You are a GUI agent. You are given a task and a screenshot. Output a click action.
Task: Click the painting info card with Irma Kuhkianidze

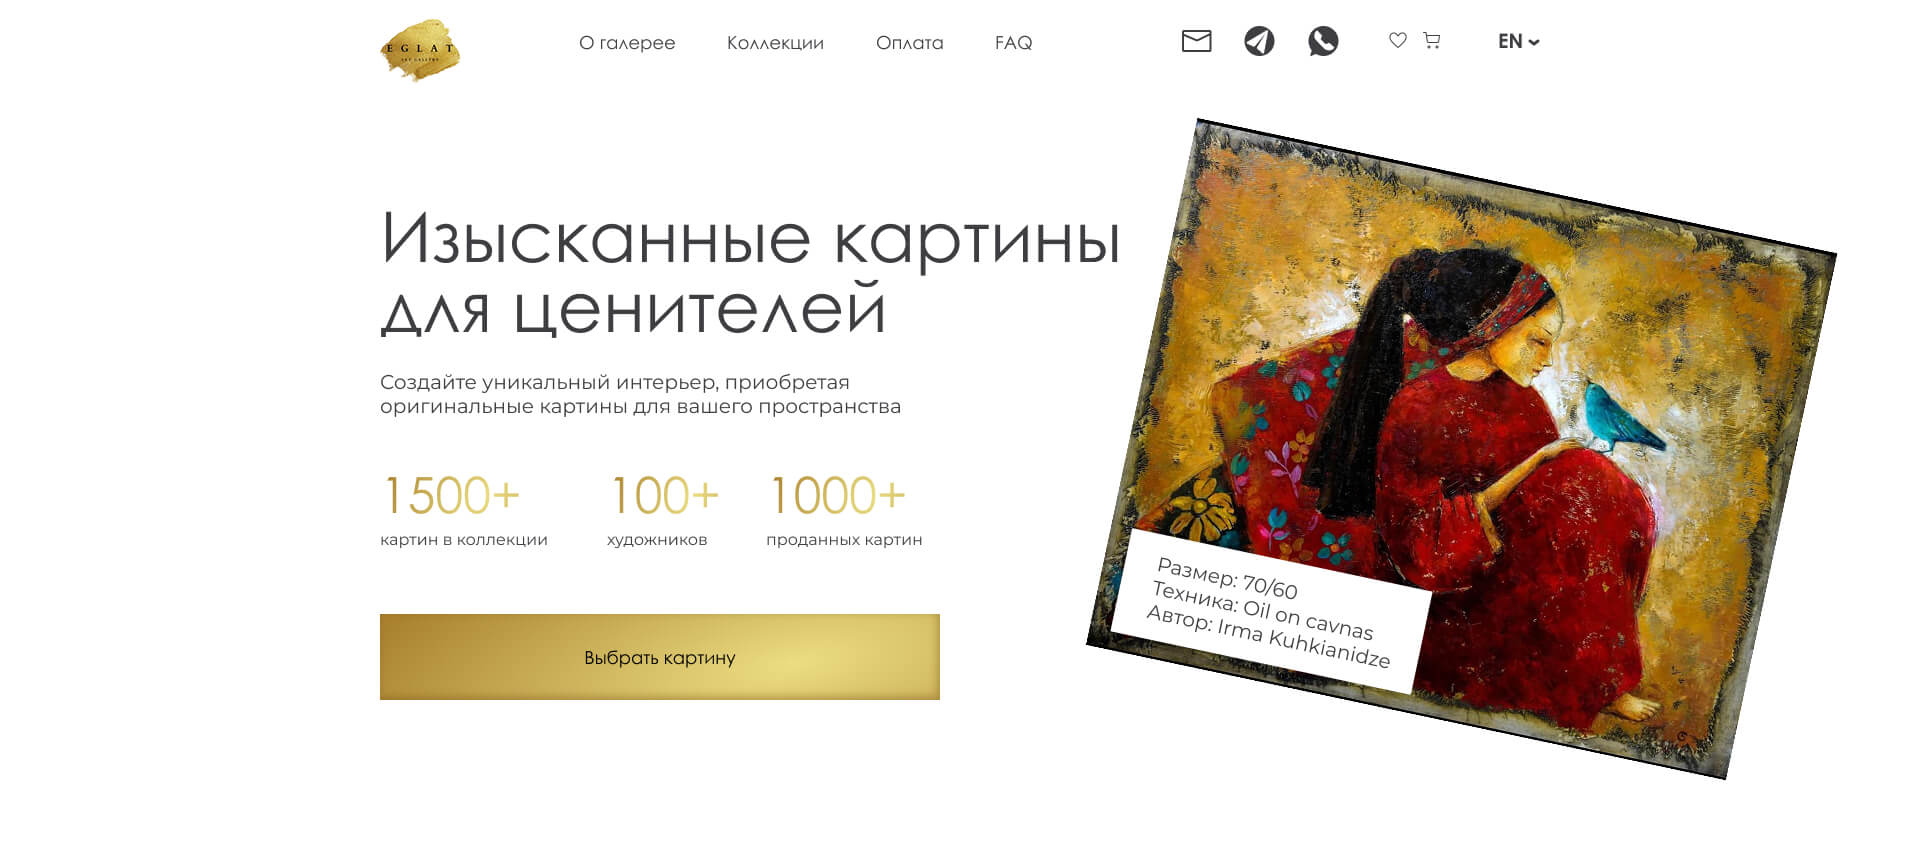click(x=1270, y=612)
